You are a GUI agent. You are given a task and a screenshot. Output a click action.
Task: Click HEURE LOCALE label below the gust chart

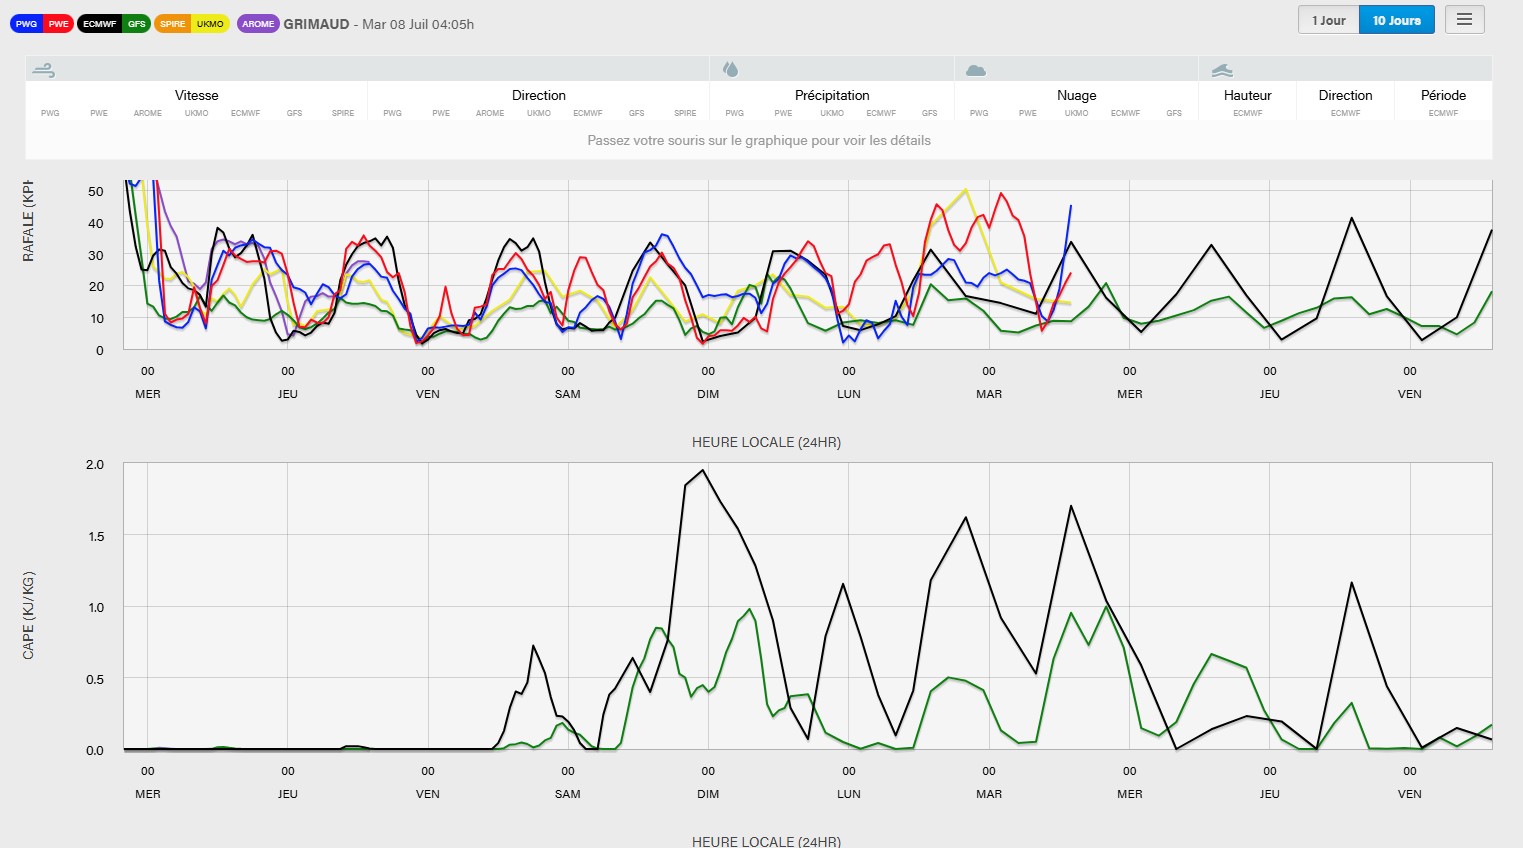pyautogui.click(x=766, y=442)
